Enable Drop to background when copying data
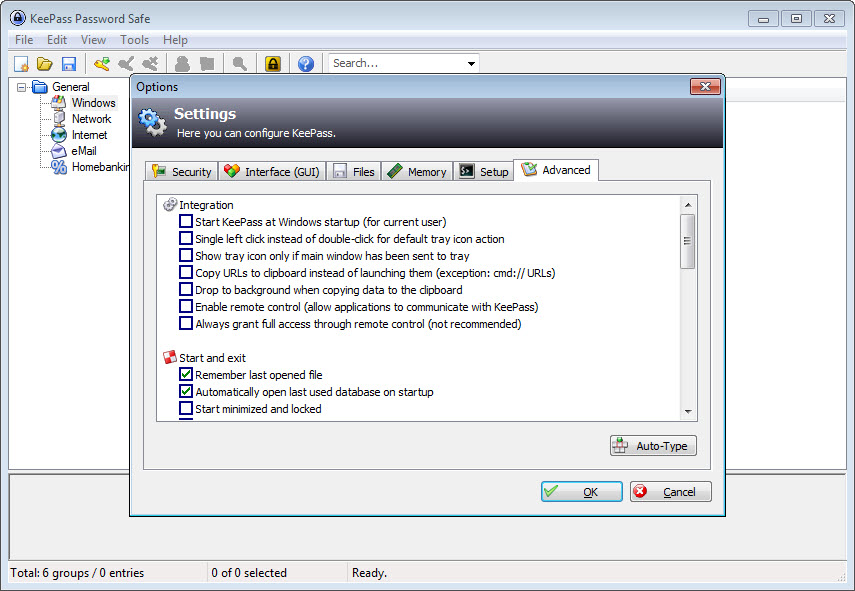The image size is (855, 591). click(x=186, y=289)
